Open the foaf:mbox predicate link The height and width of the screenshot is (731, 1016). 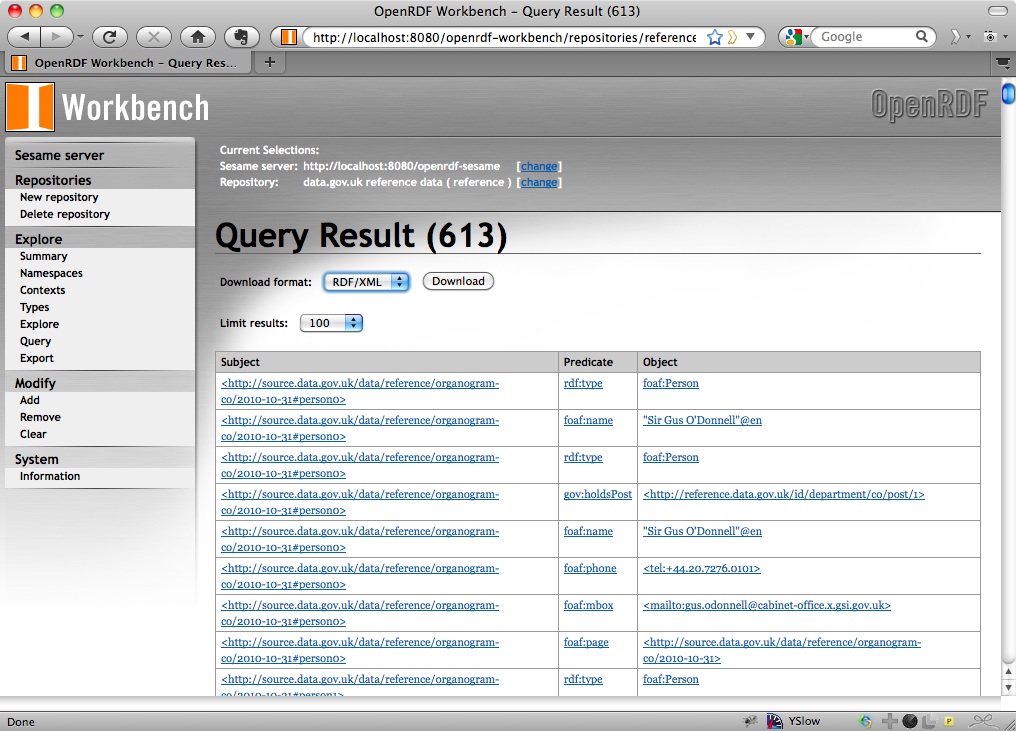588,605
